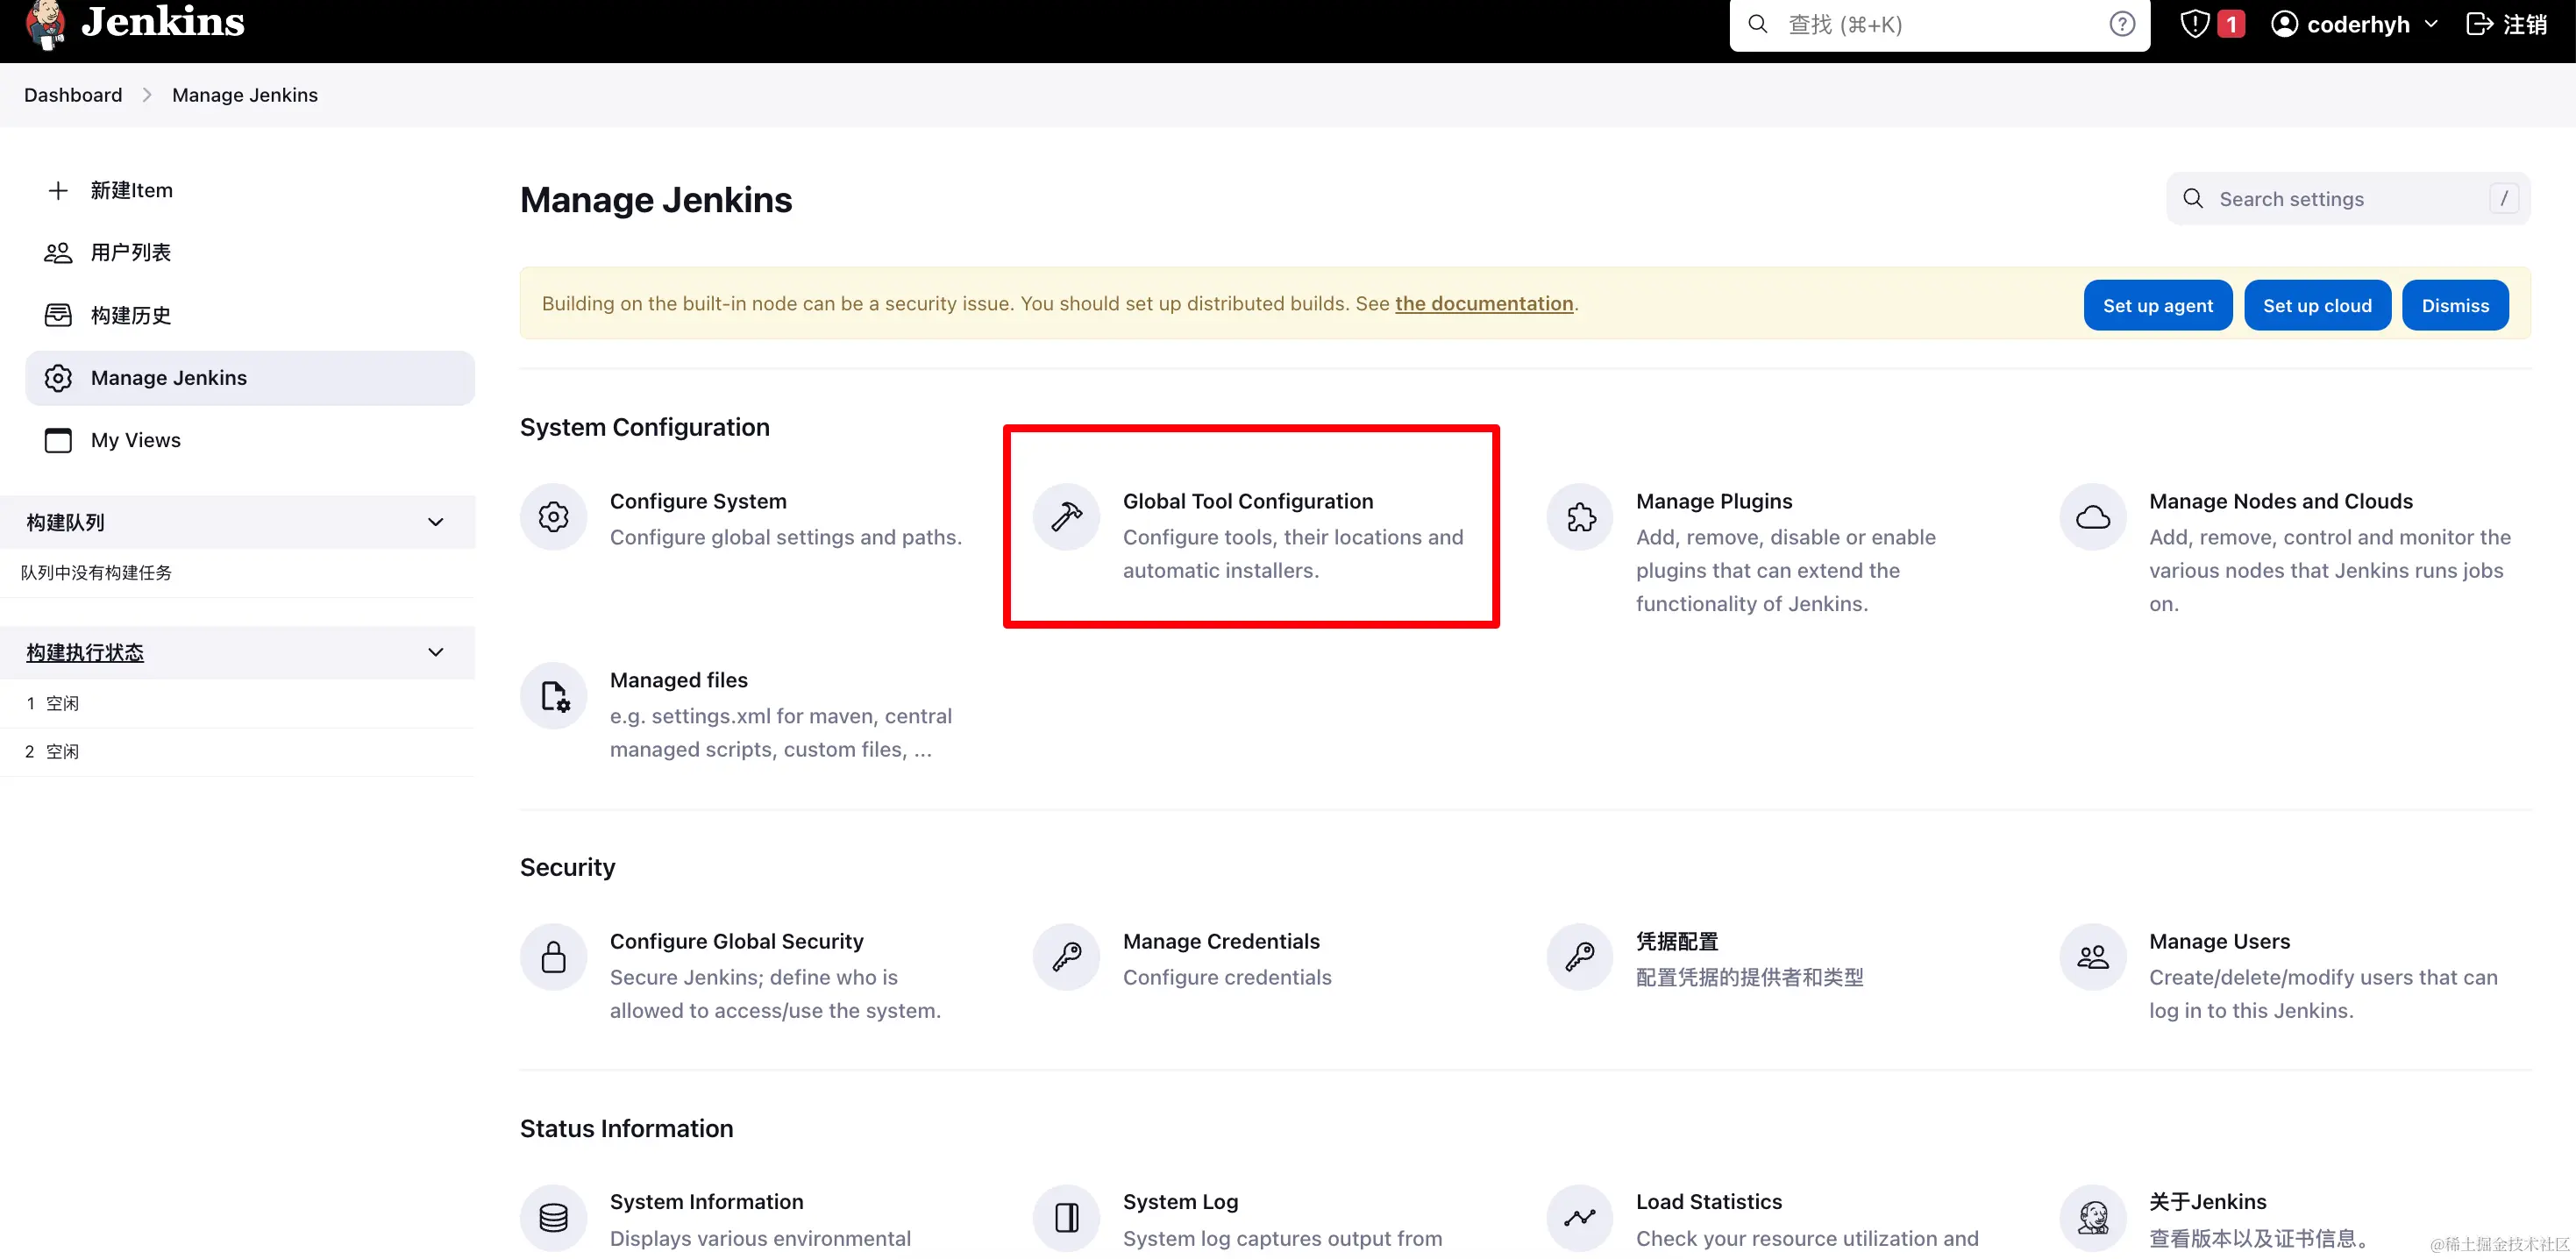Click executor row 2 空闲
The image size is (2576, 1259).
(237, 752)
